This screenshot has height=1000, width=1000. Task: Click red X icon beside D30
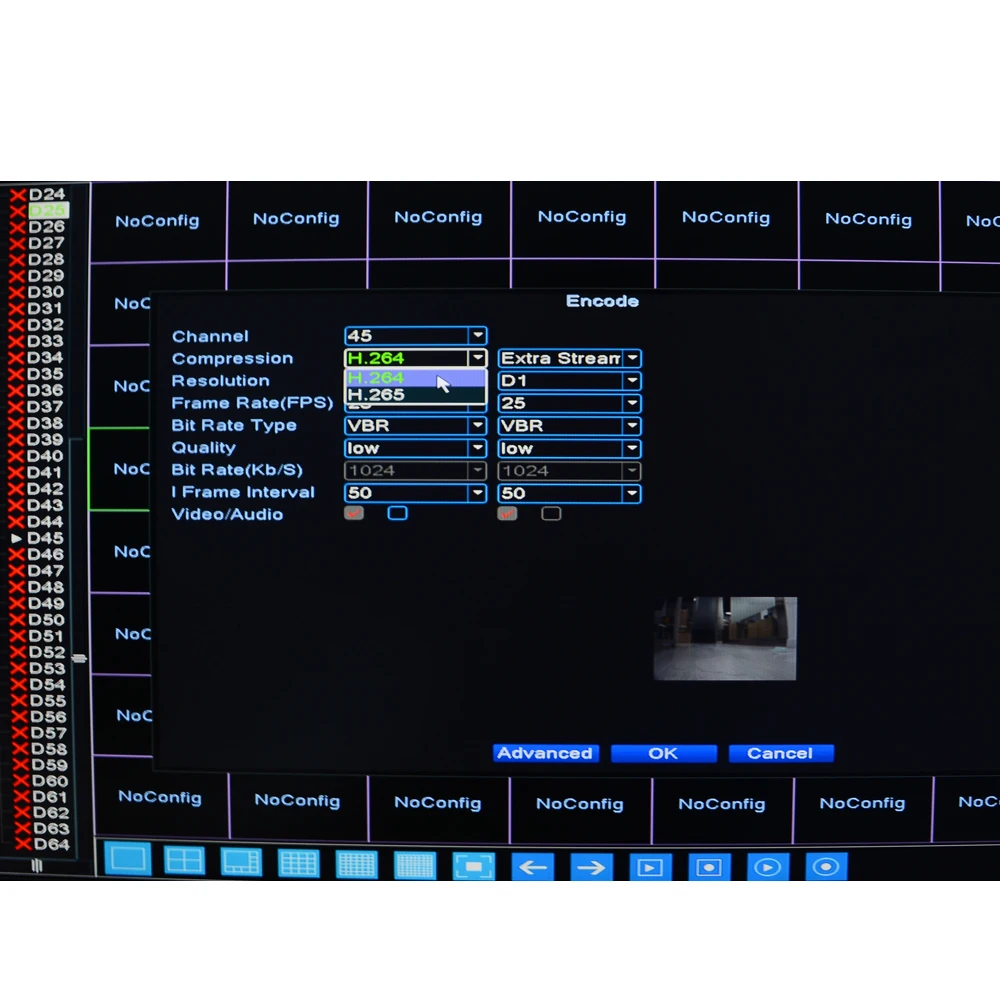tap(16, 293)
